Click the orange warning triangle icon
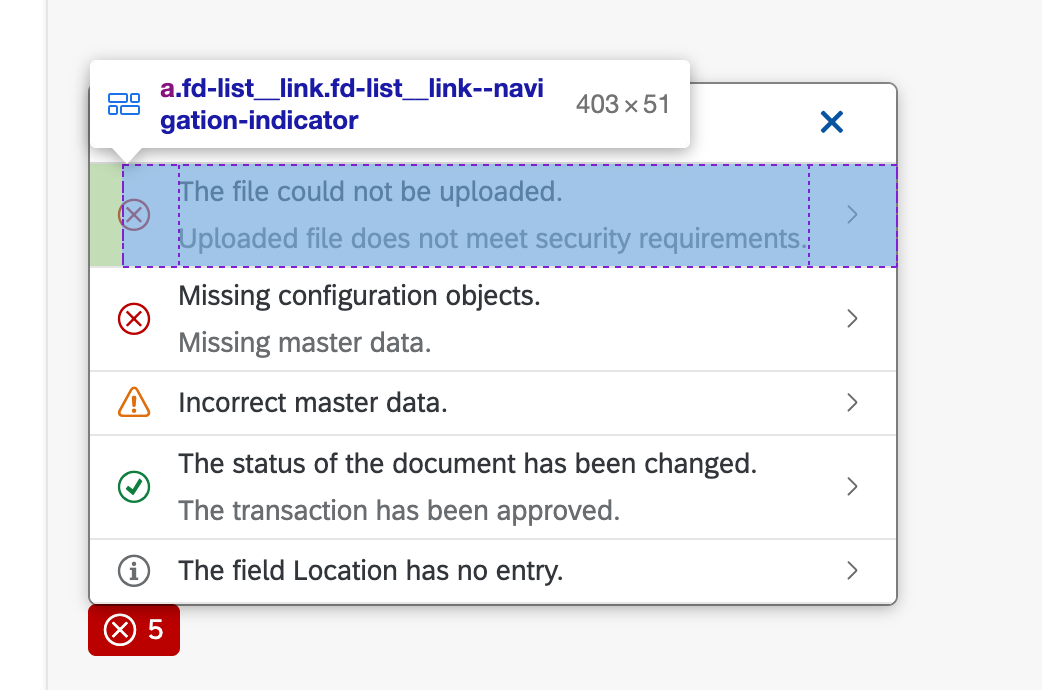Viewport: 1042px width, 690px height. click(134, 403)
